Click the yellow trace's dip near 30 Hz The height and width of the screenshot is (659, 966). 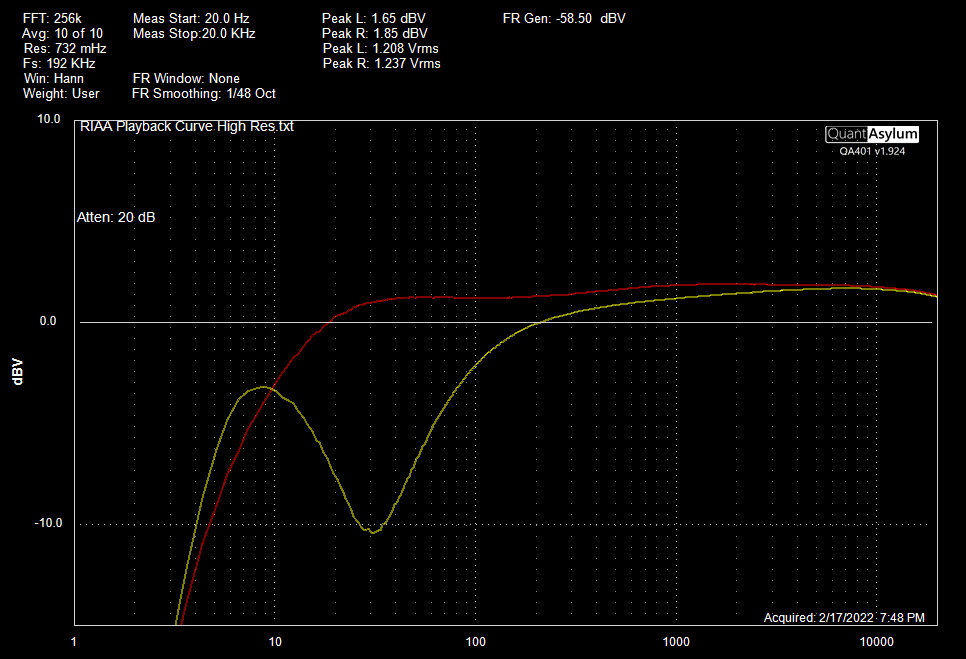point(373,532)
